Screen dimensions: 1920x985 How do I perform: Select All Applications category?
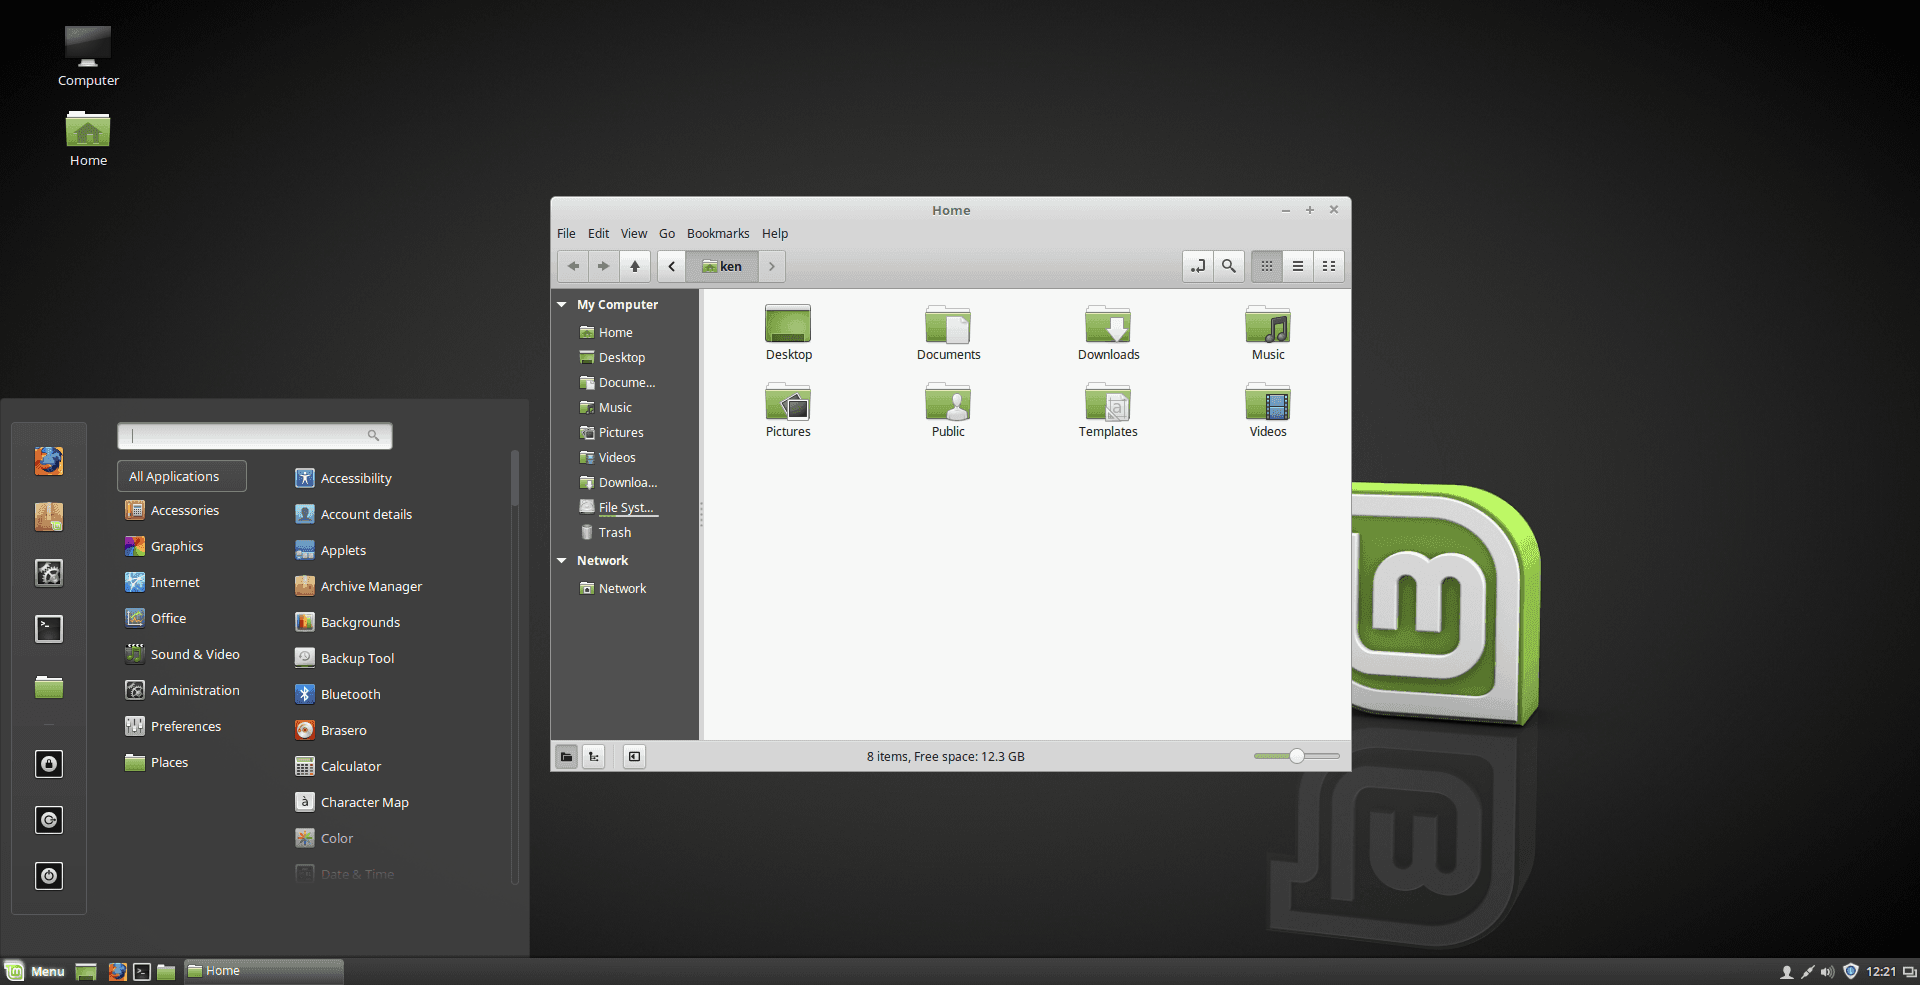point(182,476)
